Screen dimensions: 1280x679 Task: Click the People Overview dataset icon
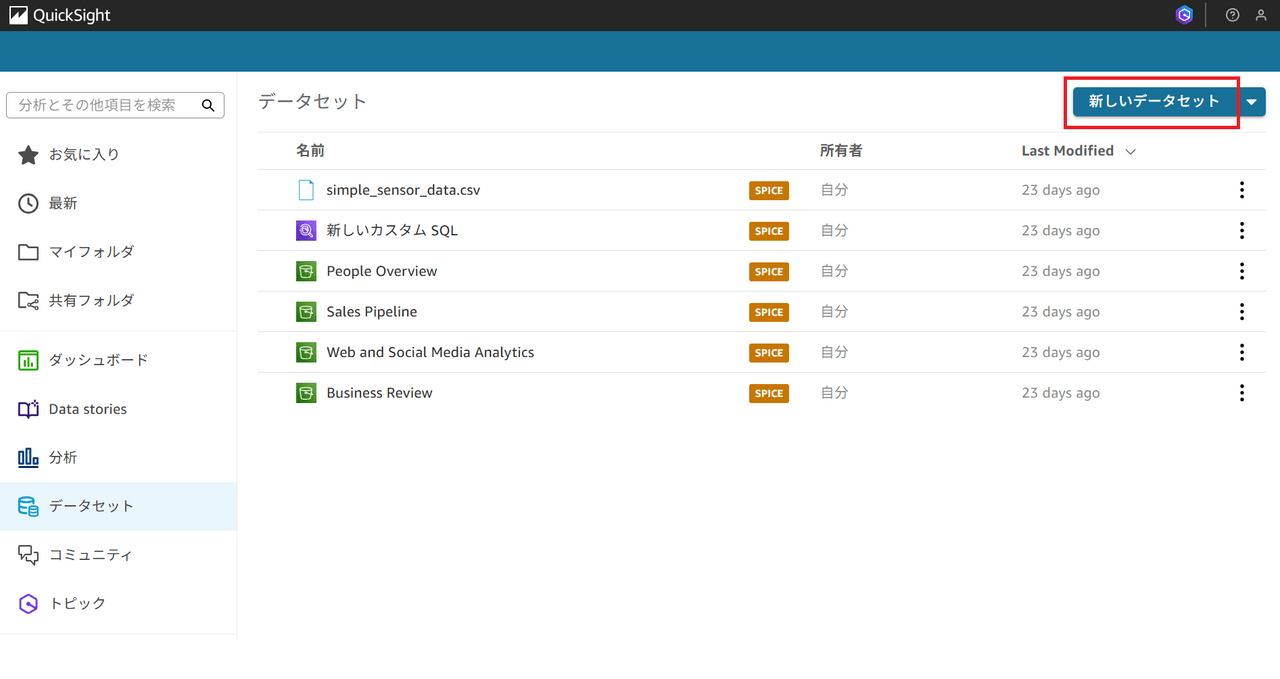tap(306, 271)
